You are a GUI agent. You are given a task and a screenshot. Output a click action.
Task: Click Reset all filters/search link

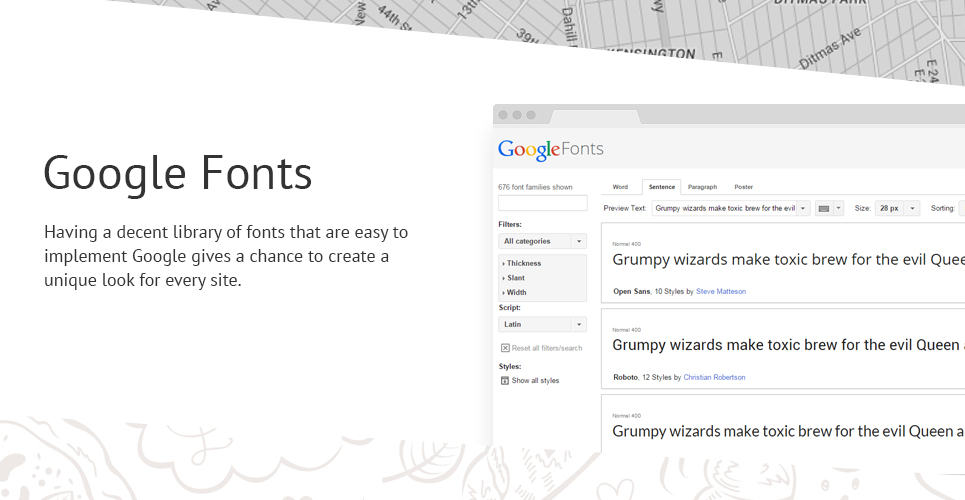coord(547,348)
